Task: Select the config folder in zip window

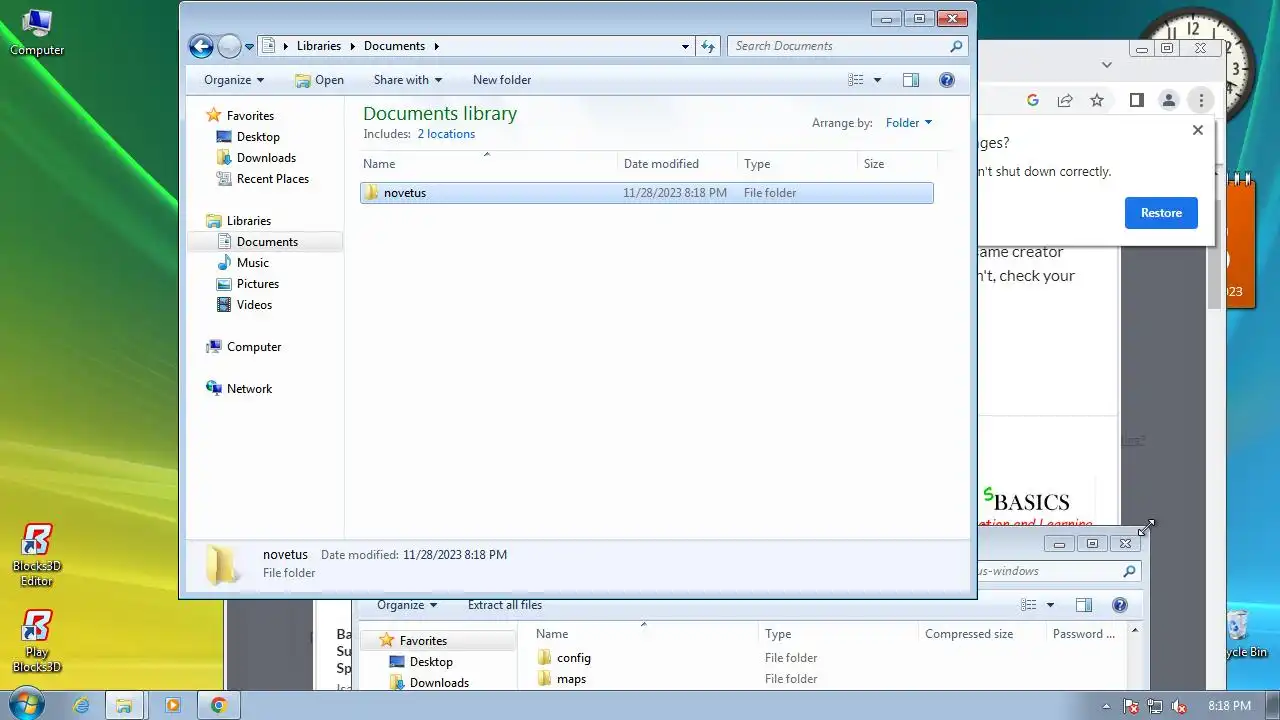Action: tap(574, 658)
